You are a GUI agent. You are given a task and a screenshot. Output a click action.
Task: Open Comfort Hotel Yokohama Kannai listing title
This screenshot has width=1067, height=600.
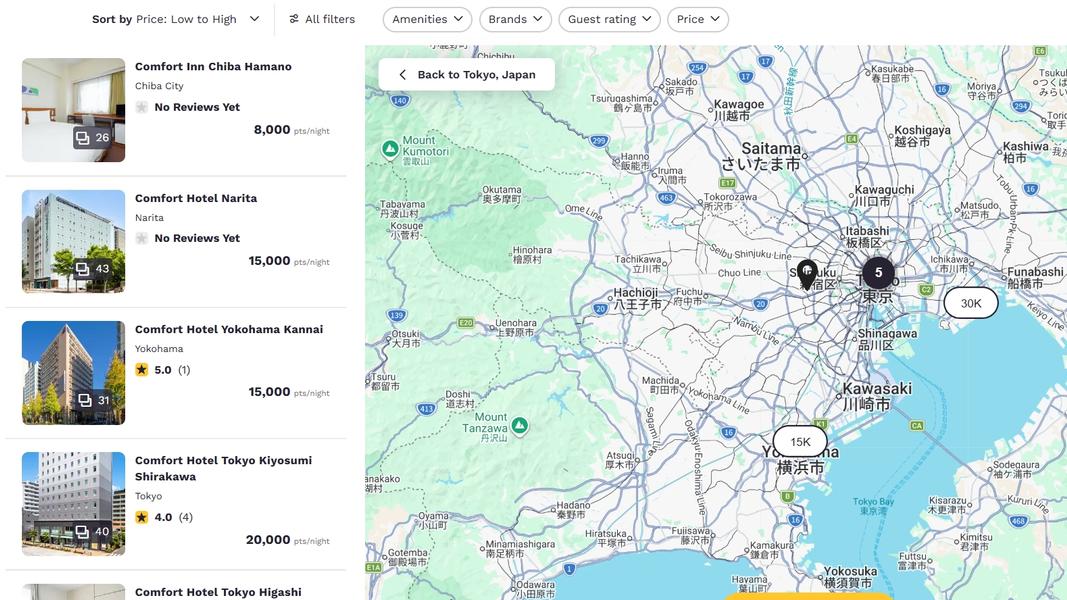pos(229,329)
